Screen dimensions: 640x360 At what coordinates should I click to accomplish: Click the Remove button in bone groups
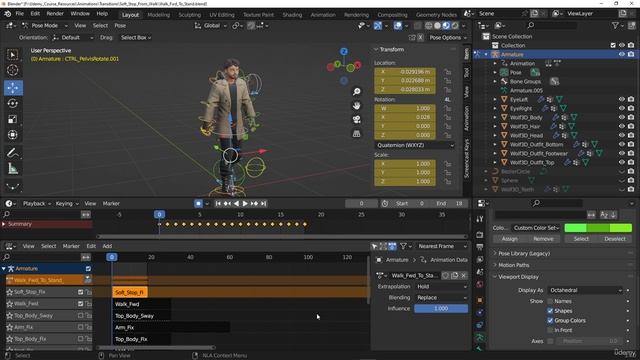543,239
